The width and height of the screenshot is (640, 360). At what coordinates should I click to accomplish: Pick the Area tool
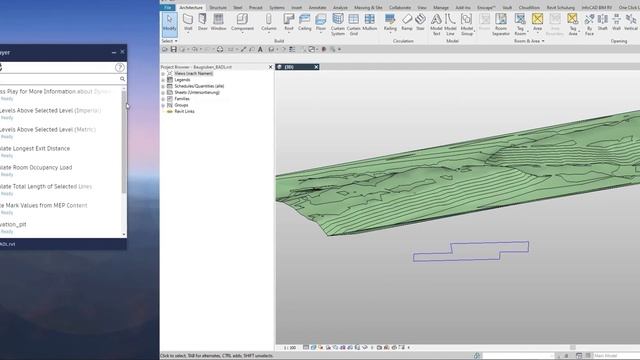click(x=538, y=22)
